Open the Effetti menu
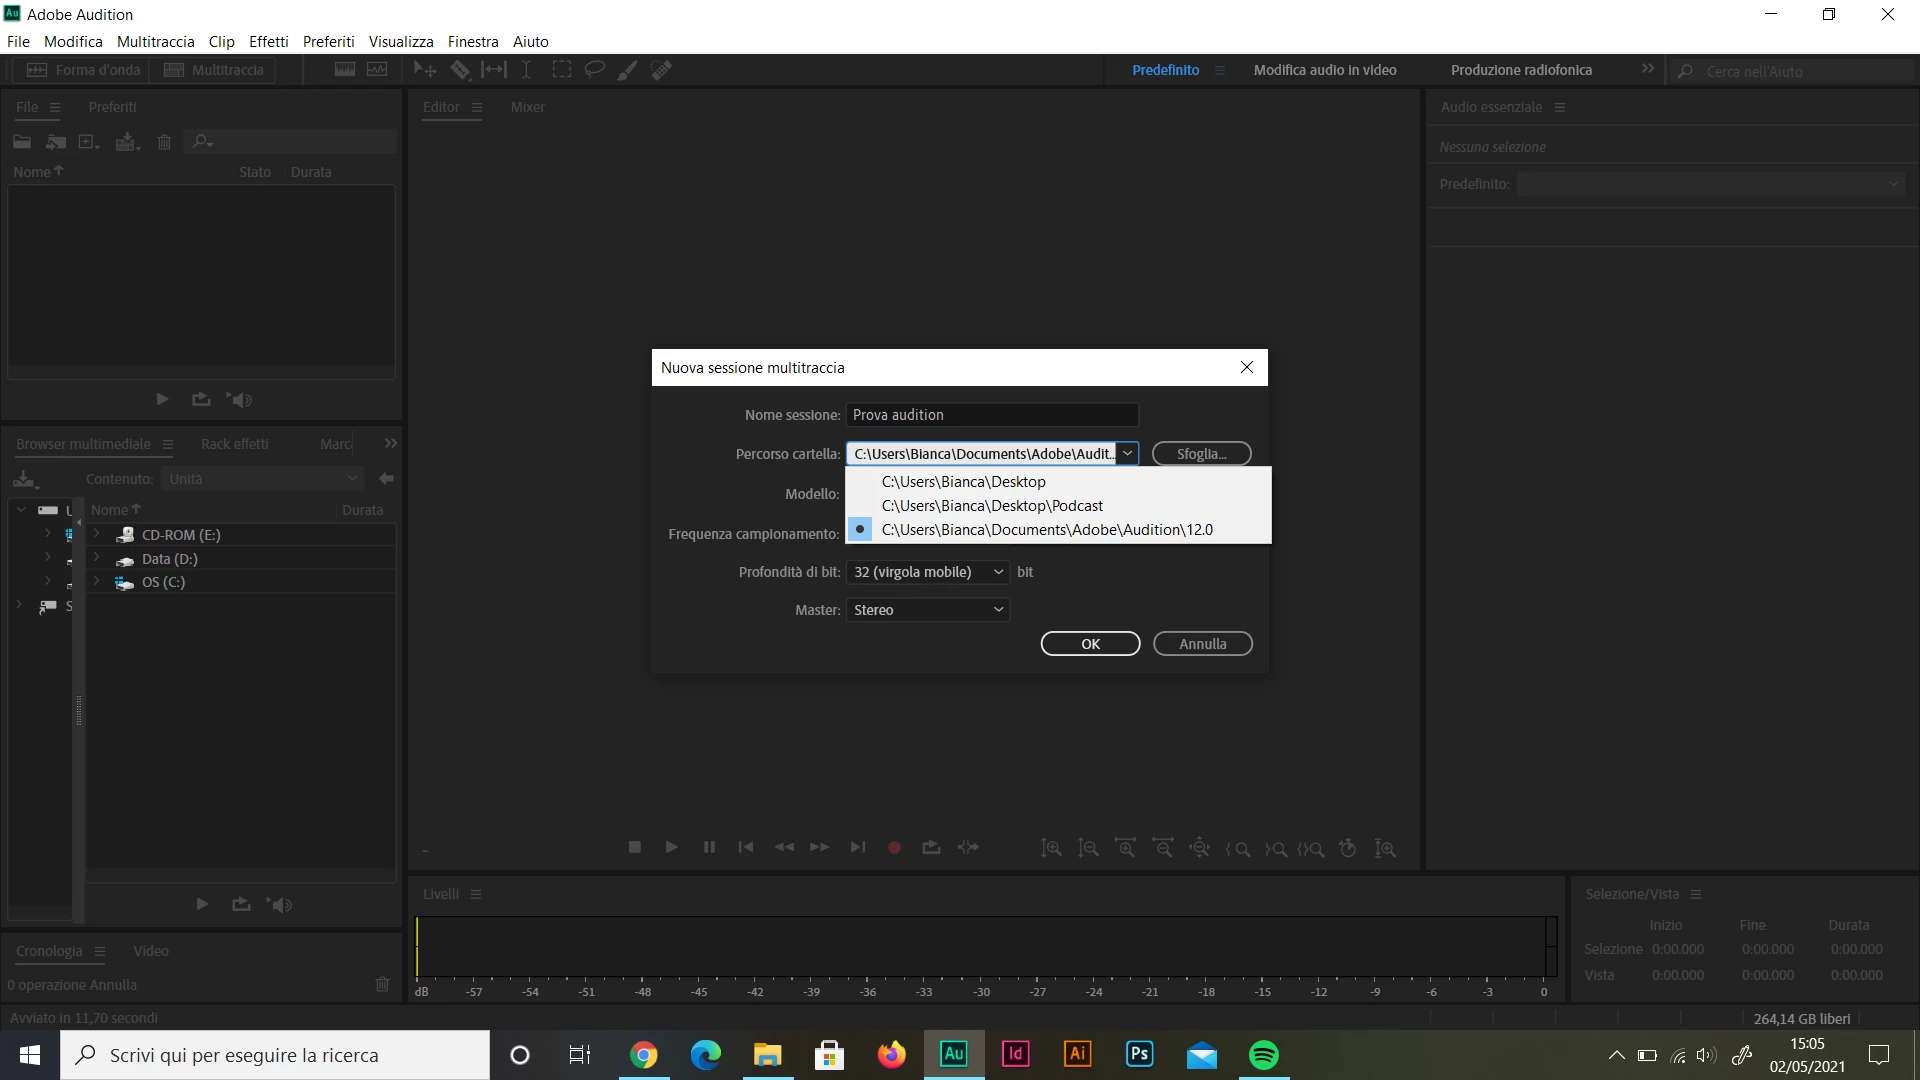This screenshot has width=1920, height=1080. [x=268, y=42]
